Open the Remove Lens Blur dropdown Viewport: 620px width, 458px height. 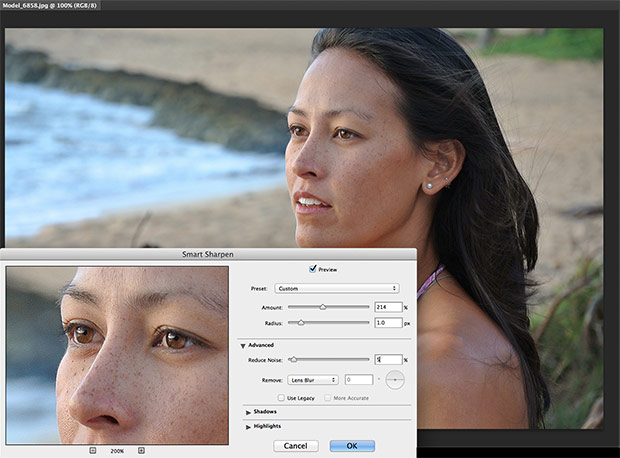tap(312, 380)
